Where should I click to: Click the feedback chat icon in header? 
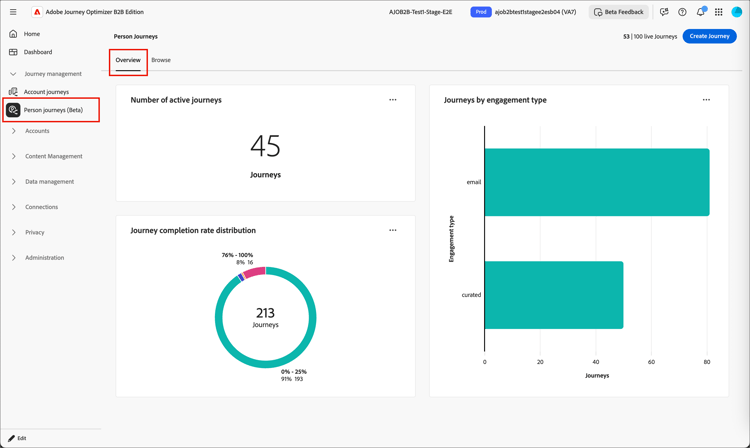664,12
